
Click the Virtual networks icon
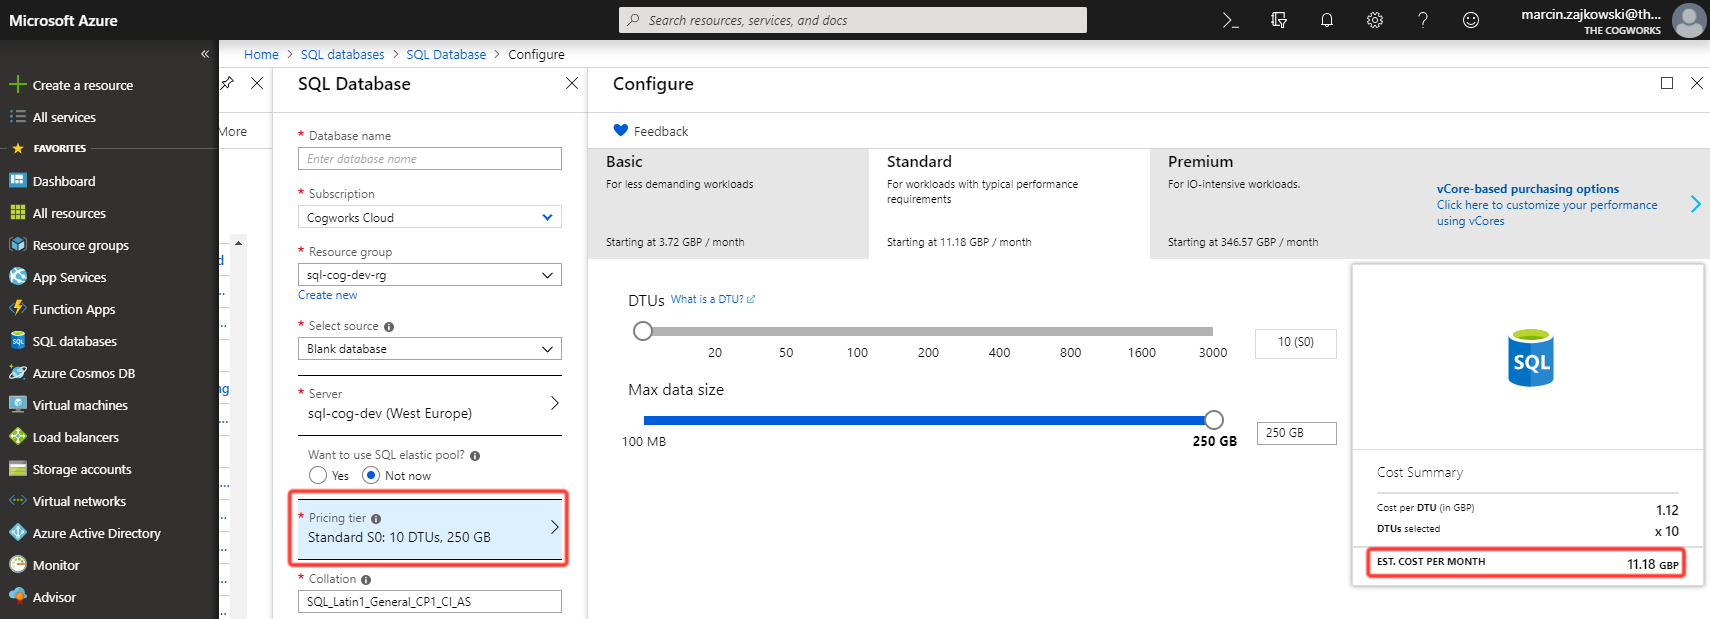(x=17, y=501)
